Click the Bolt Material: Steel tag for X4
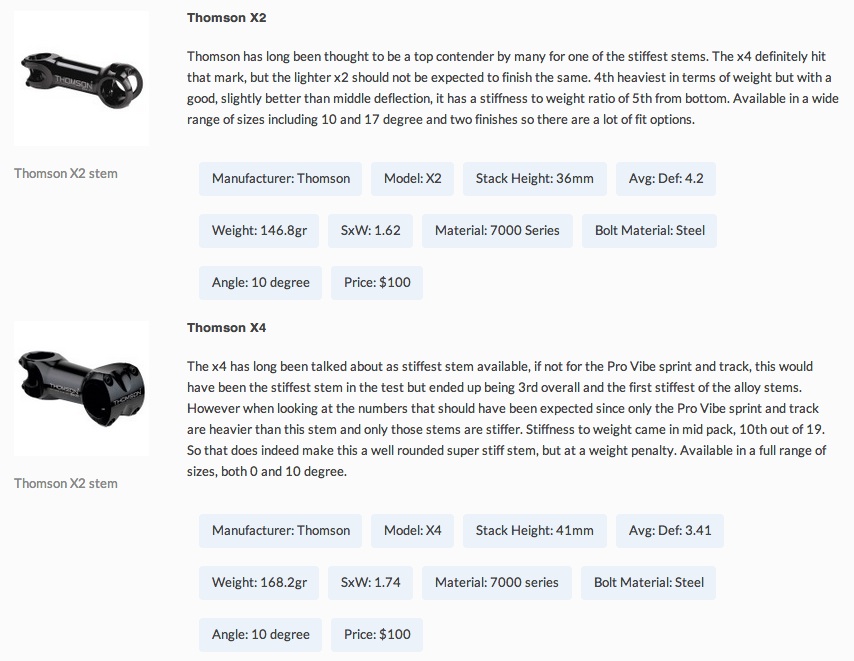This screenshot has width=854, height=661. [x=649, y=583]
